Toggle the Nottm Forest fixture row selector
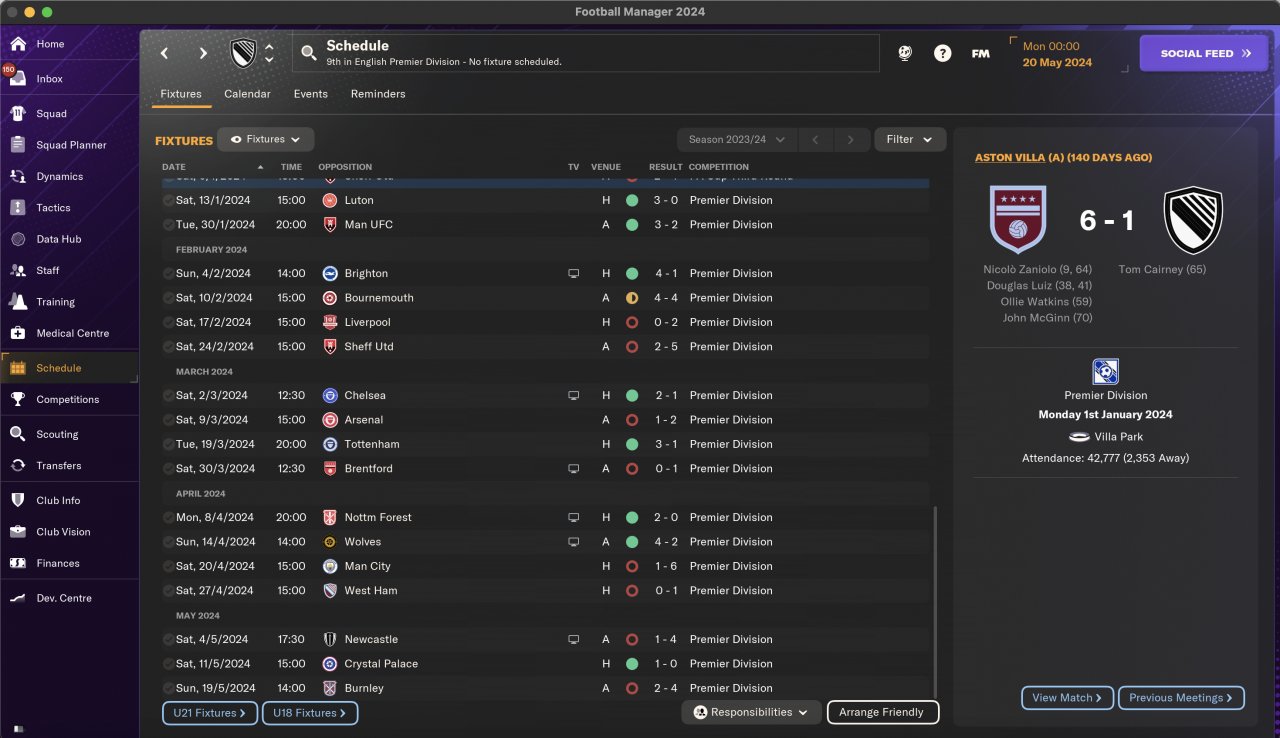1280x738 pixels. pyautogui.click(x=168, y=517)
